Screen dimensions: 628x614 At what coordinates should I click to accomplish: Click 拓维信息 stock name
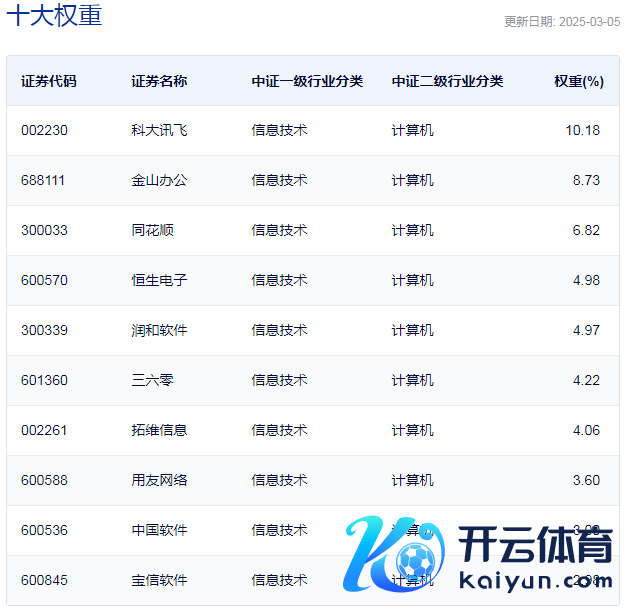pos(159,430)
